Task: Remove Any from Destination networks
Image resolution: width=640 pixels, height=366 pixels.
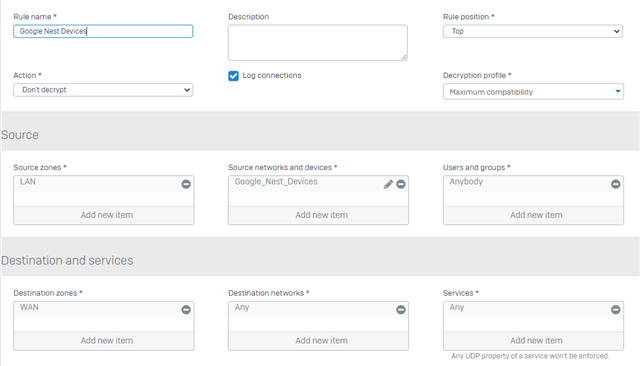Action: coord(401,310)
